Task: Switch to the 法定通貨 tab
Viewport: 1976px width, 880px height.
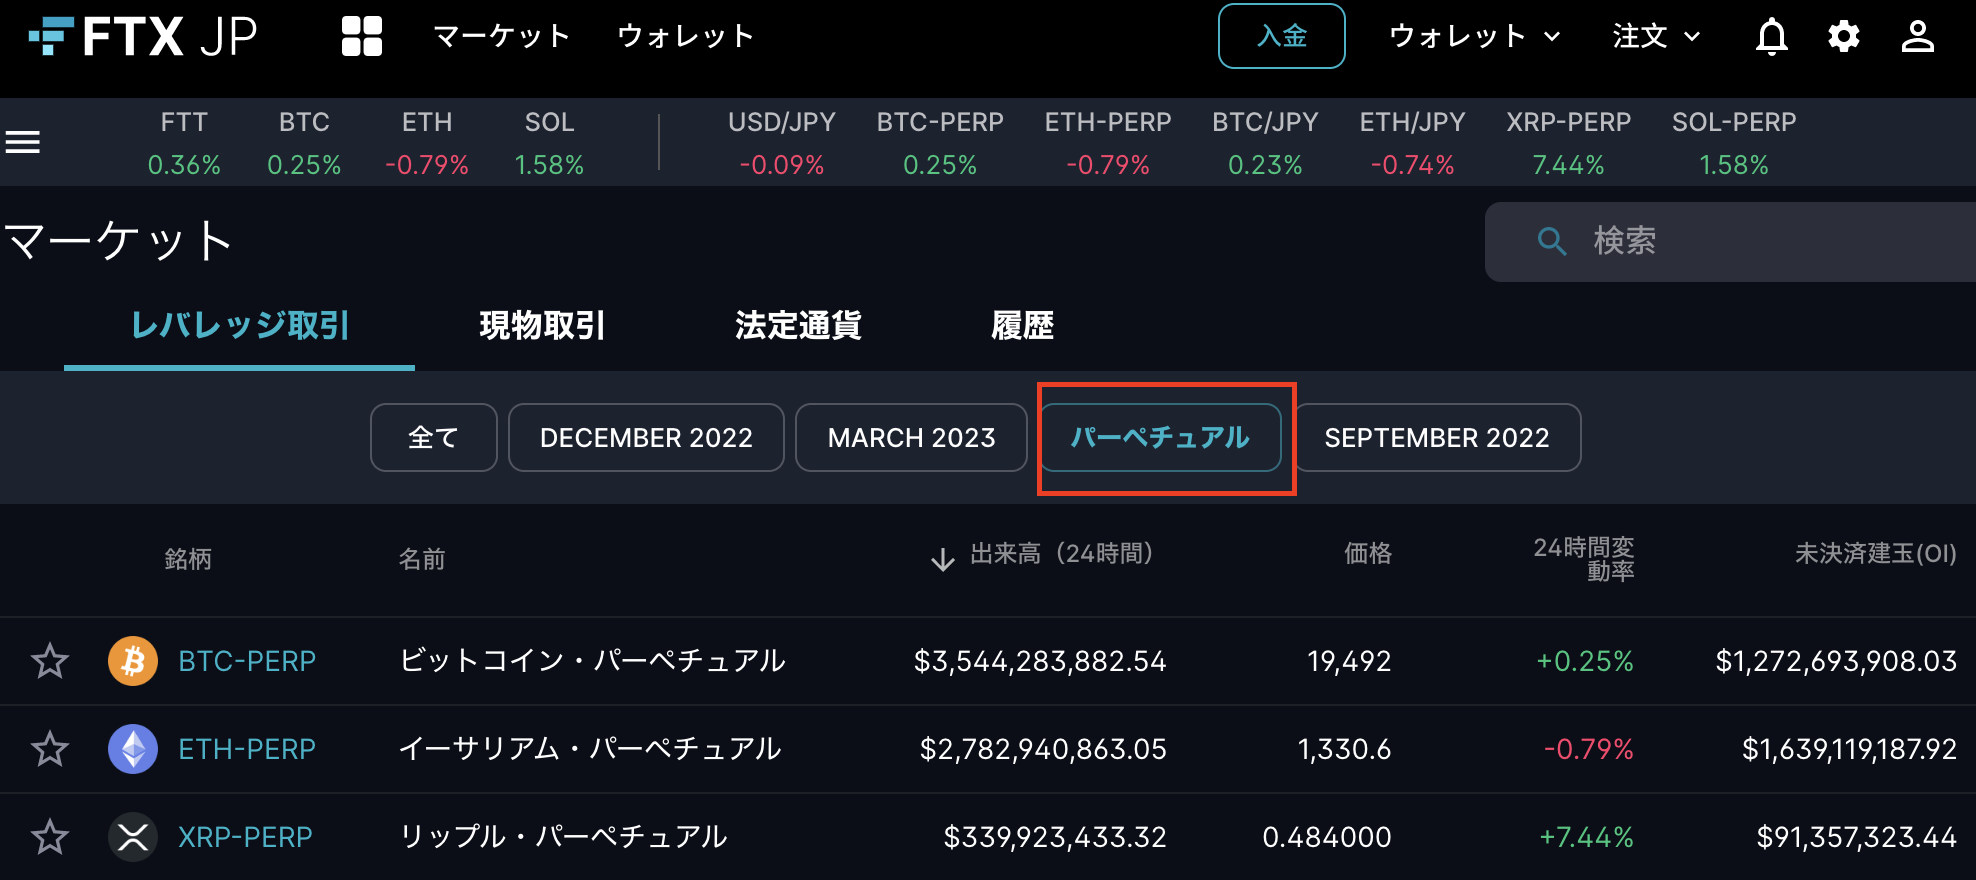Action: pyautogui.click(x=798, y=325)
